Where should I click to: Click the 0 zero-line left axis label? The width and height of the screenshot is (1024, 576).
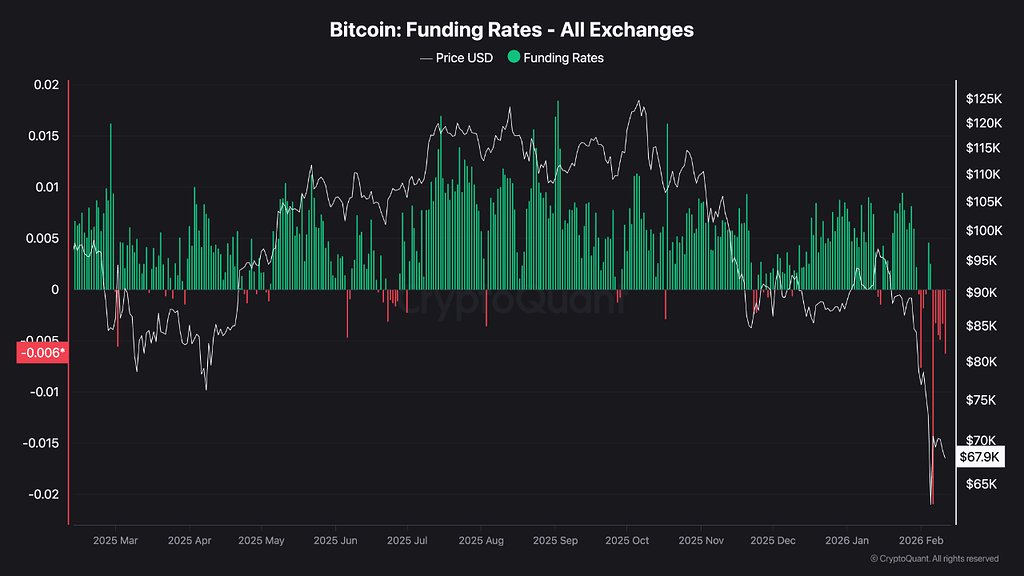click(55, 290)
